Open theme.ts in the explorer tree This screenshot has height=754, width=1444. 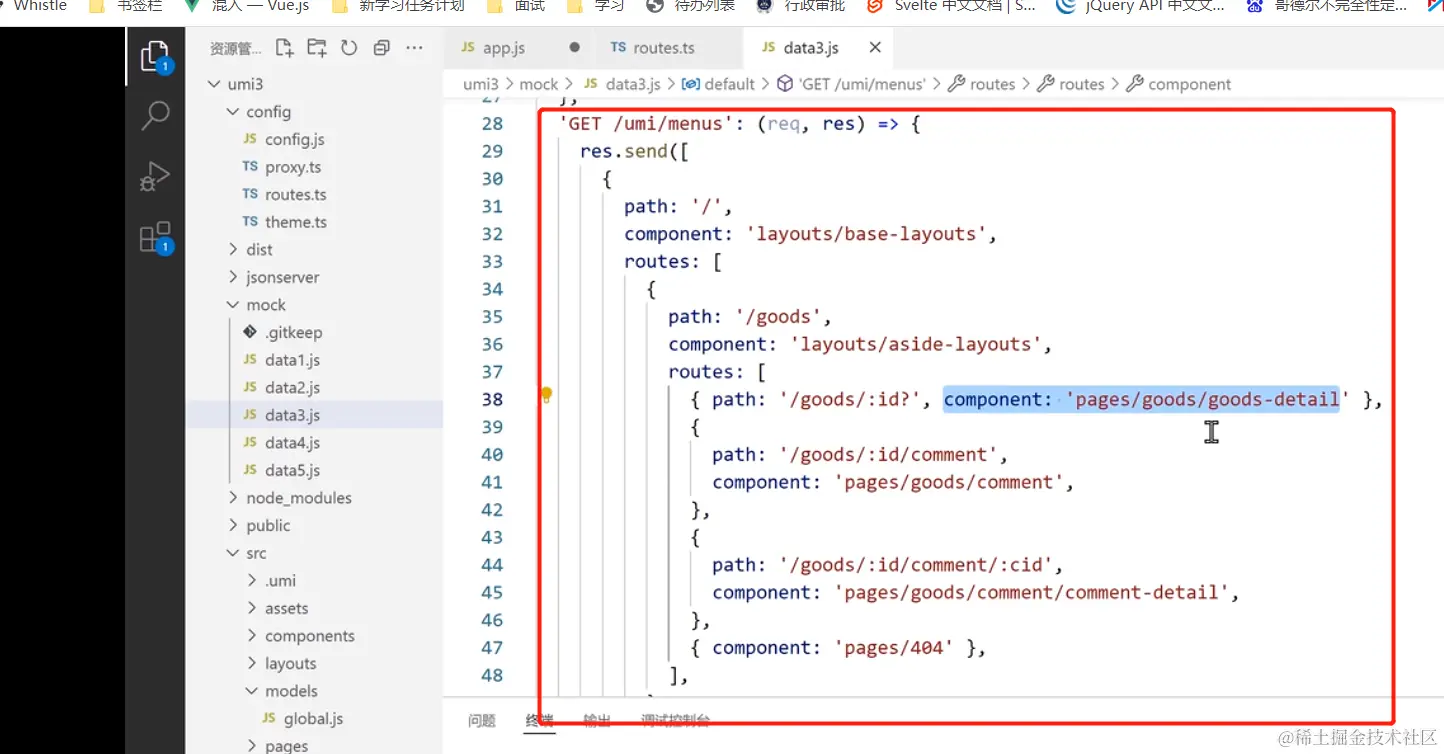coord(295,222)
